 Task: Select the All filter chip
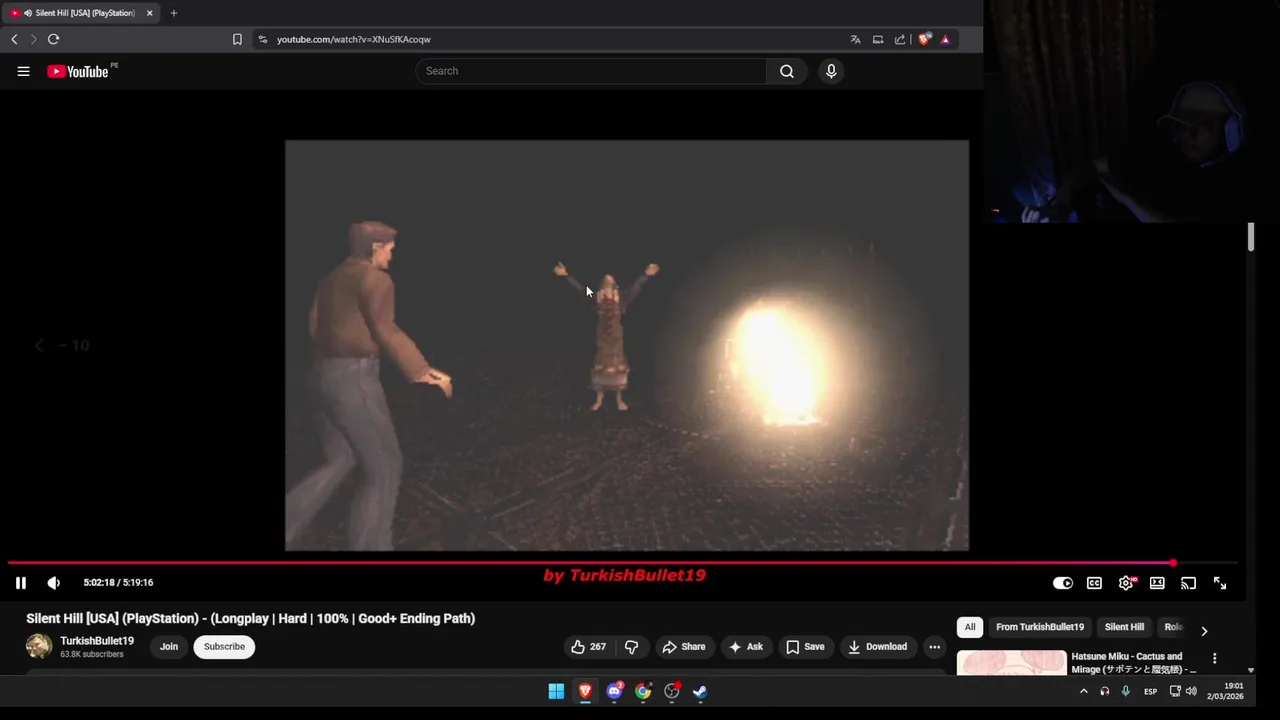(970, 627)
